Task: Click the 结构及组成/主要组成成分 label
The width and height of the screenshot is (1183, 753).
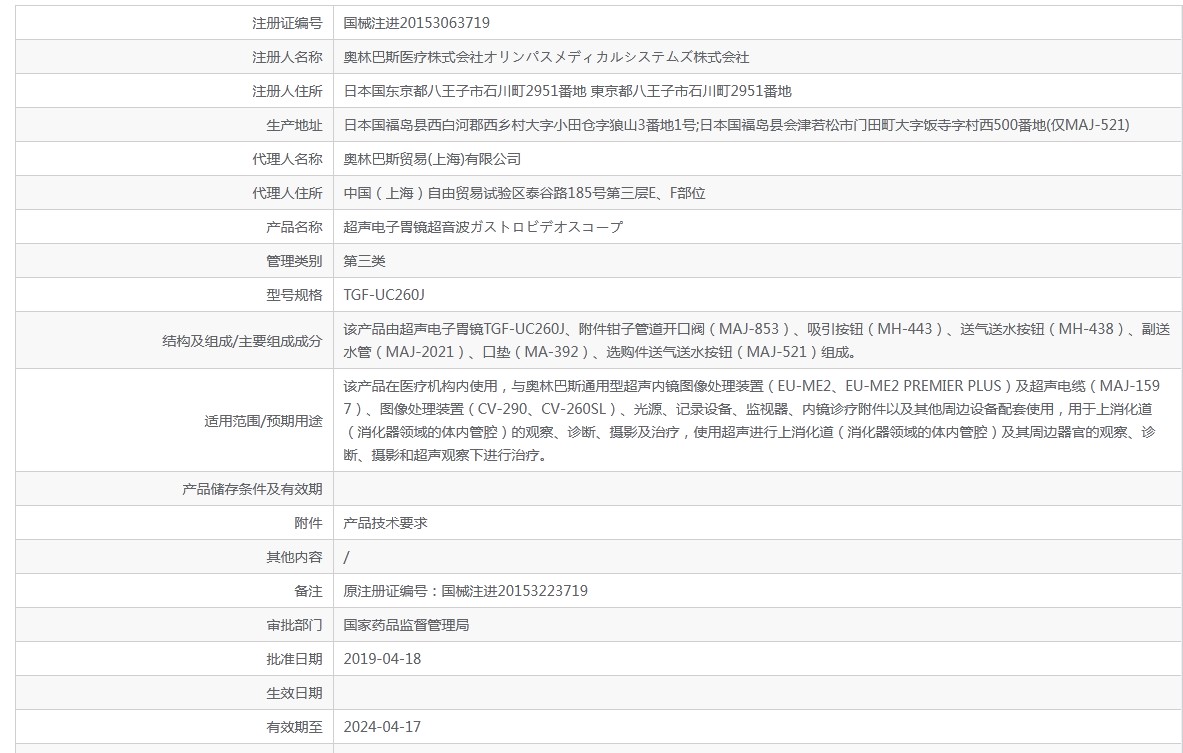Action: pos(242,341)
